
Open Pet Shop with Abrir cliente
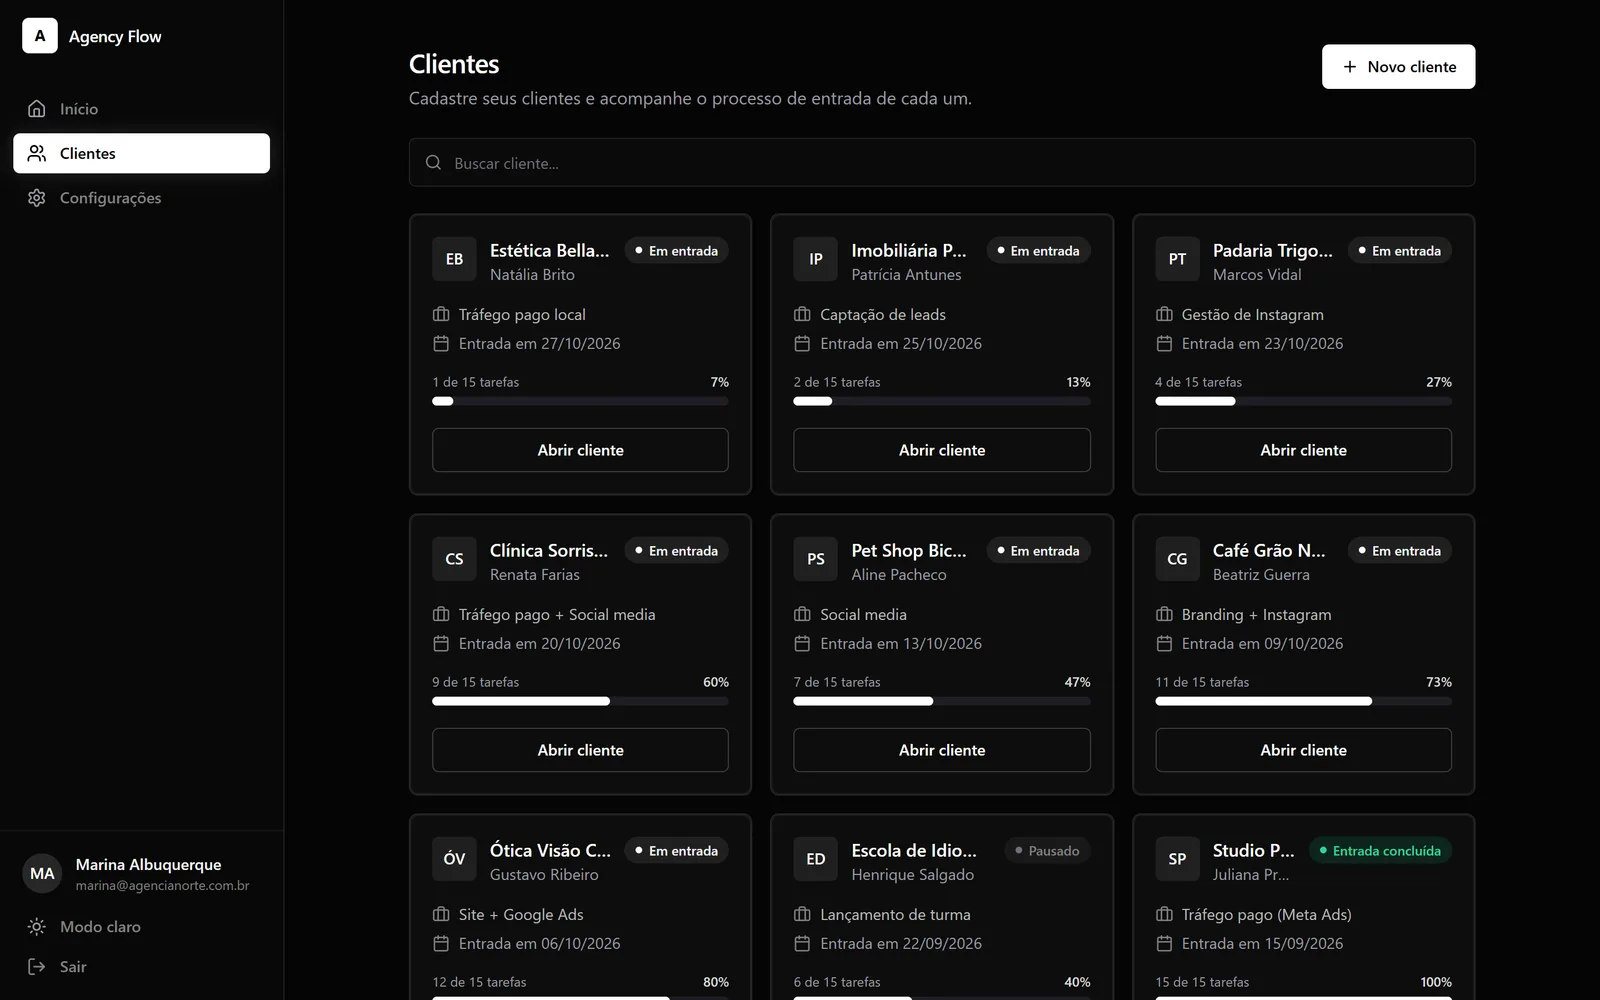[x=942, y=750]
